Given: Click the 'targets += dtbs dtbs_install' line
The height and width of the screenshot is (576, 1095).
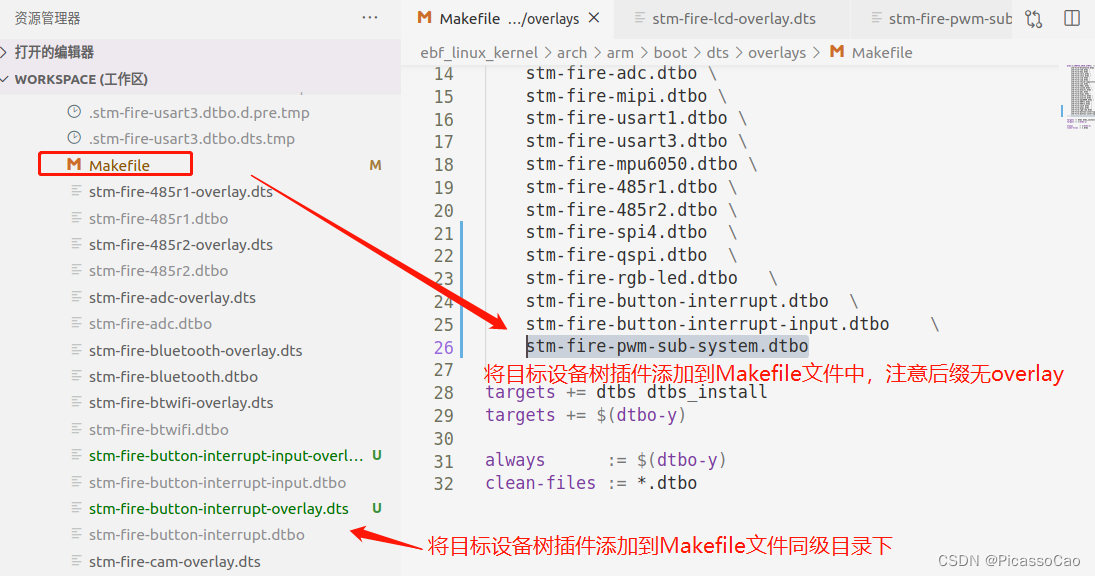Looking at the screenshot, I should (626, 392).
